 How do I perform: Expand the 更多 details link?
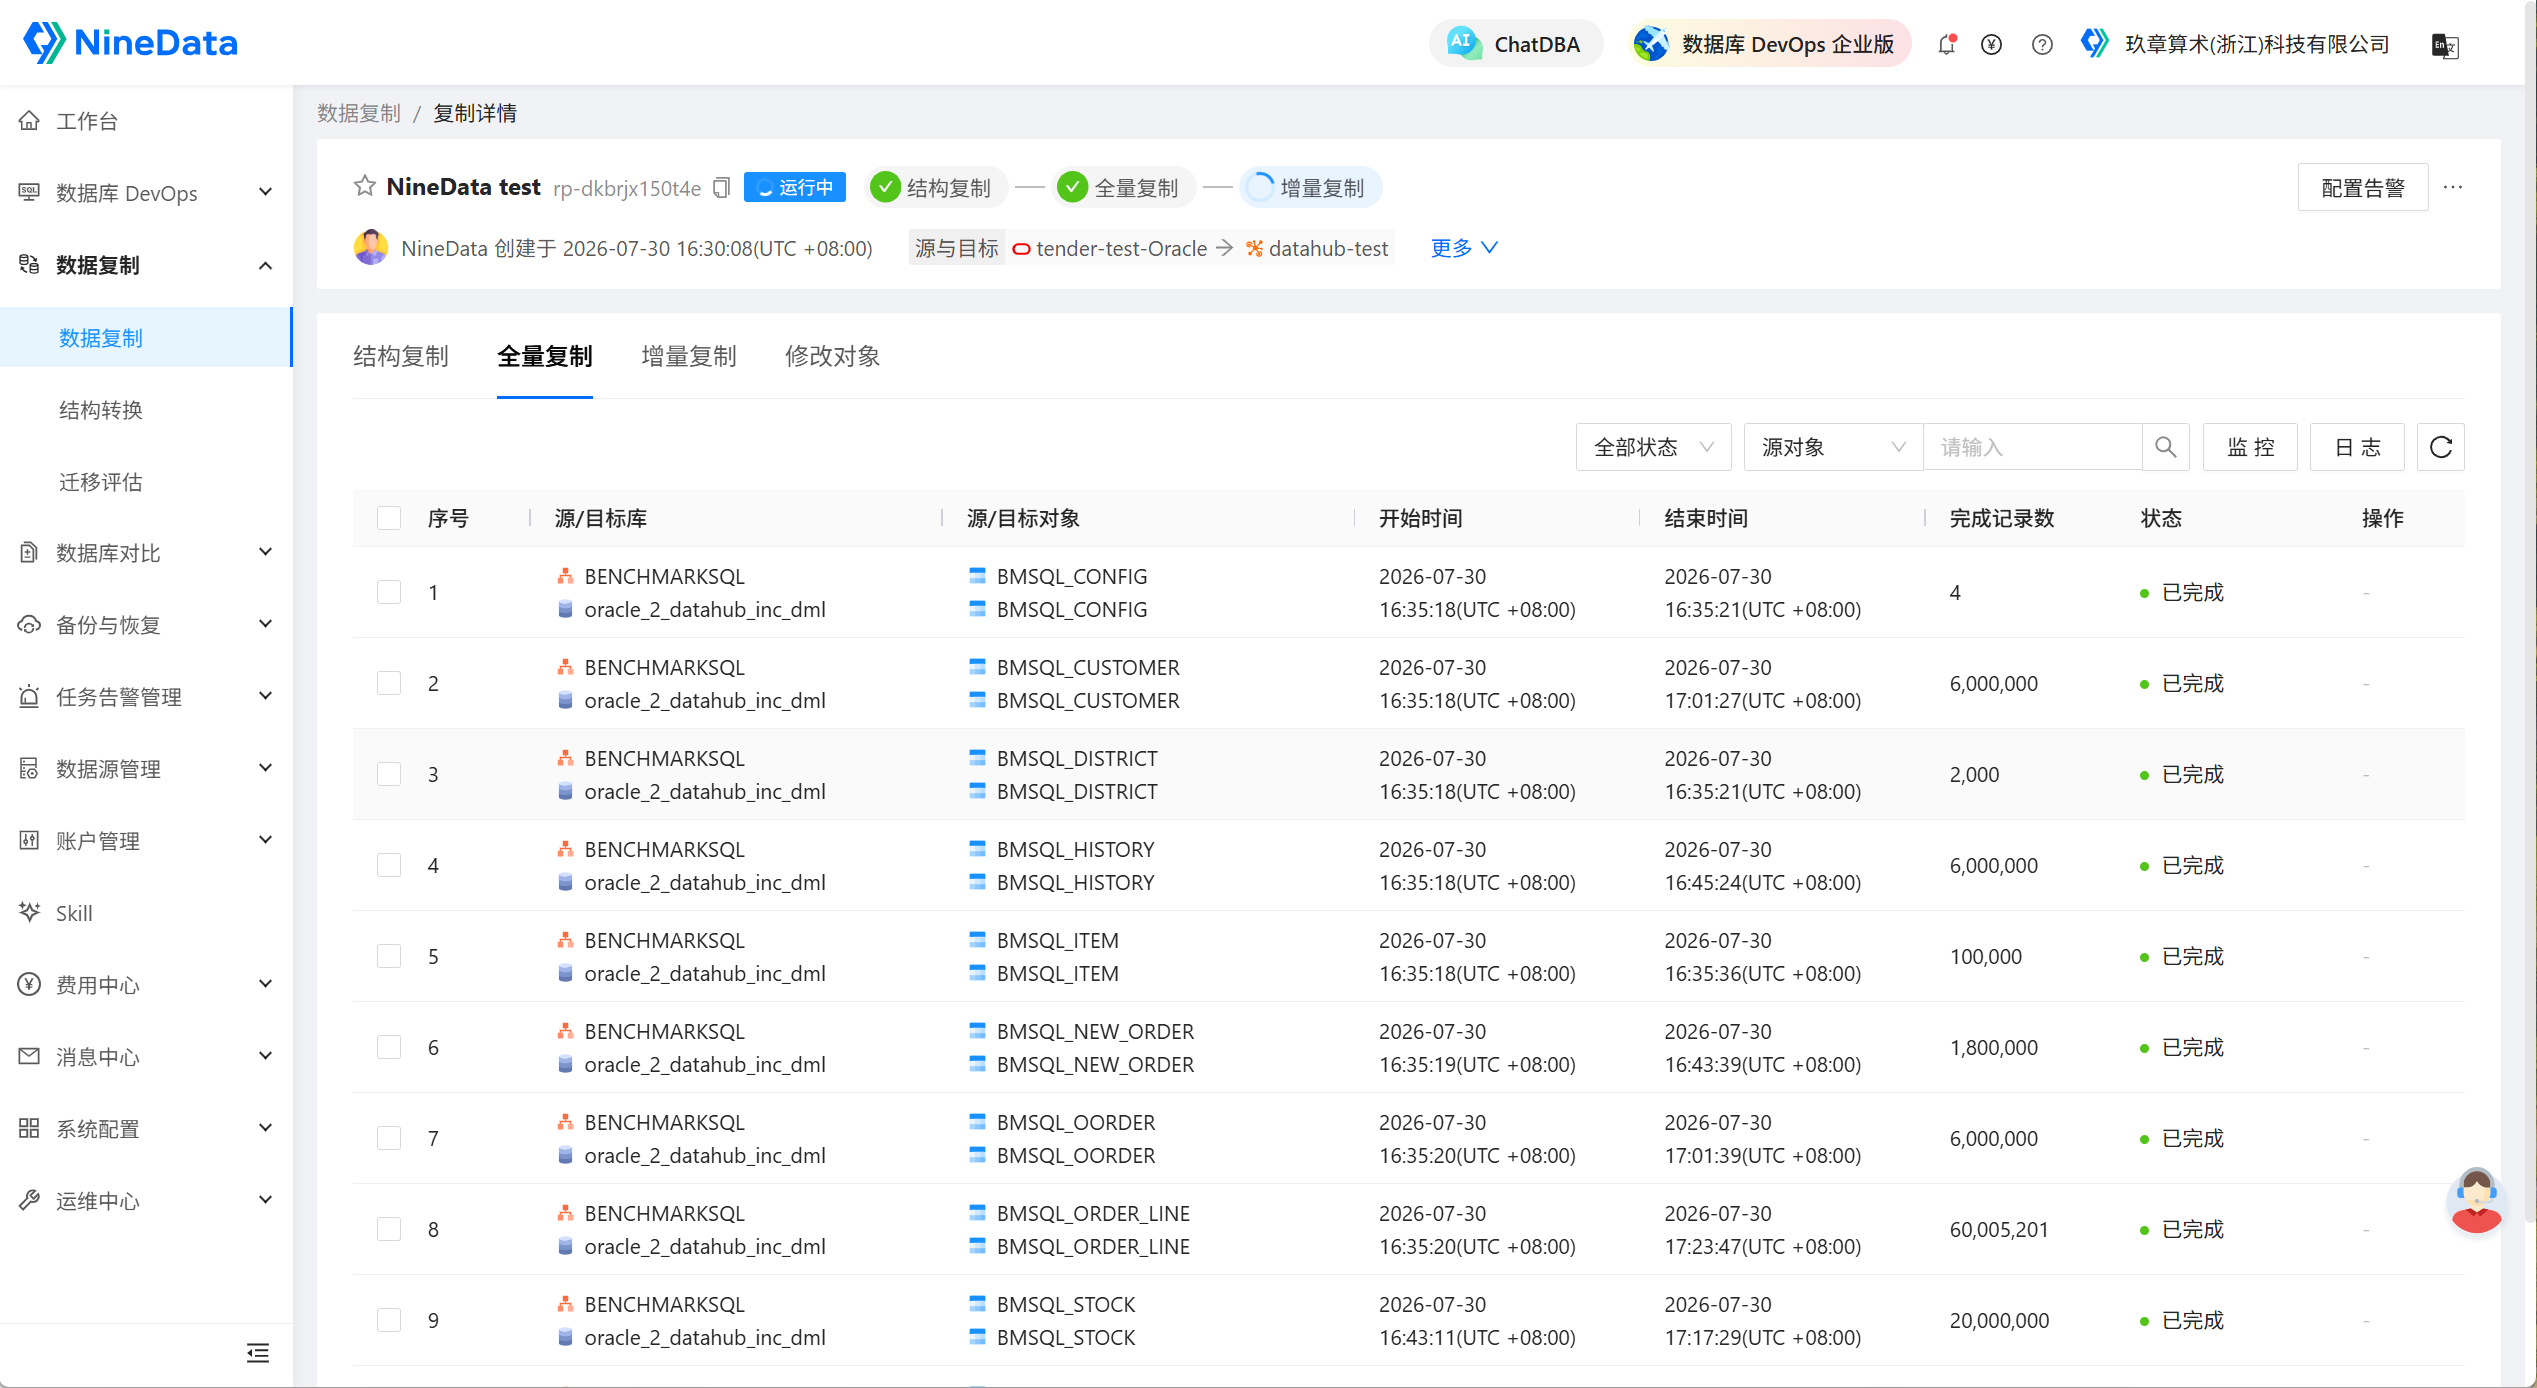tap(1464, 248)
